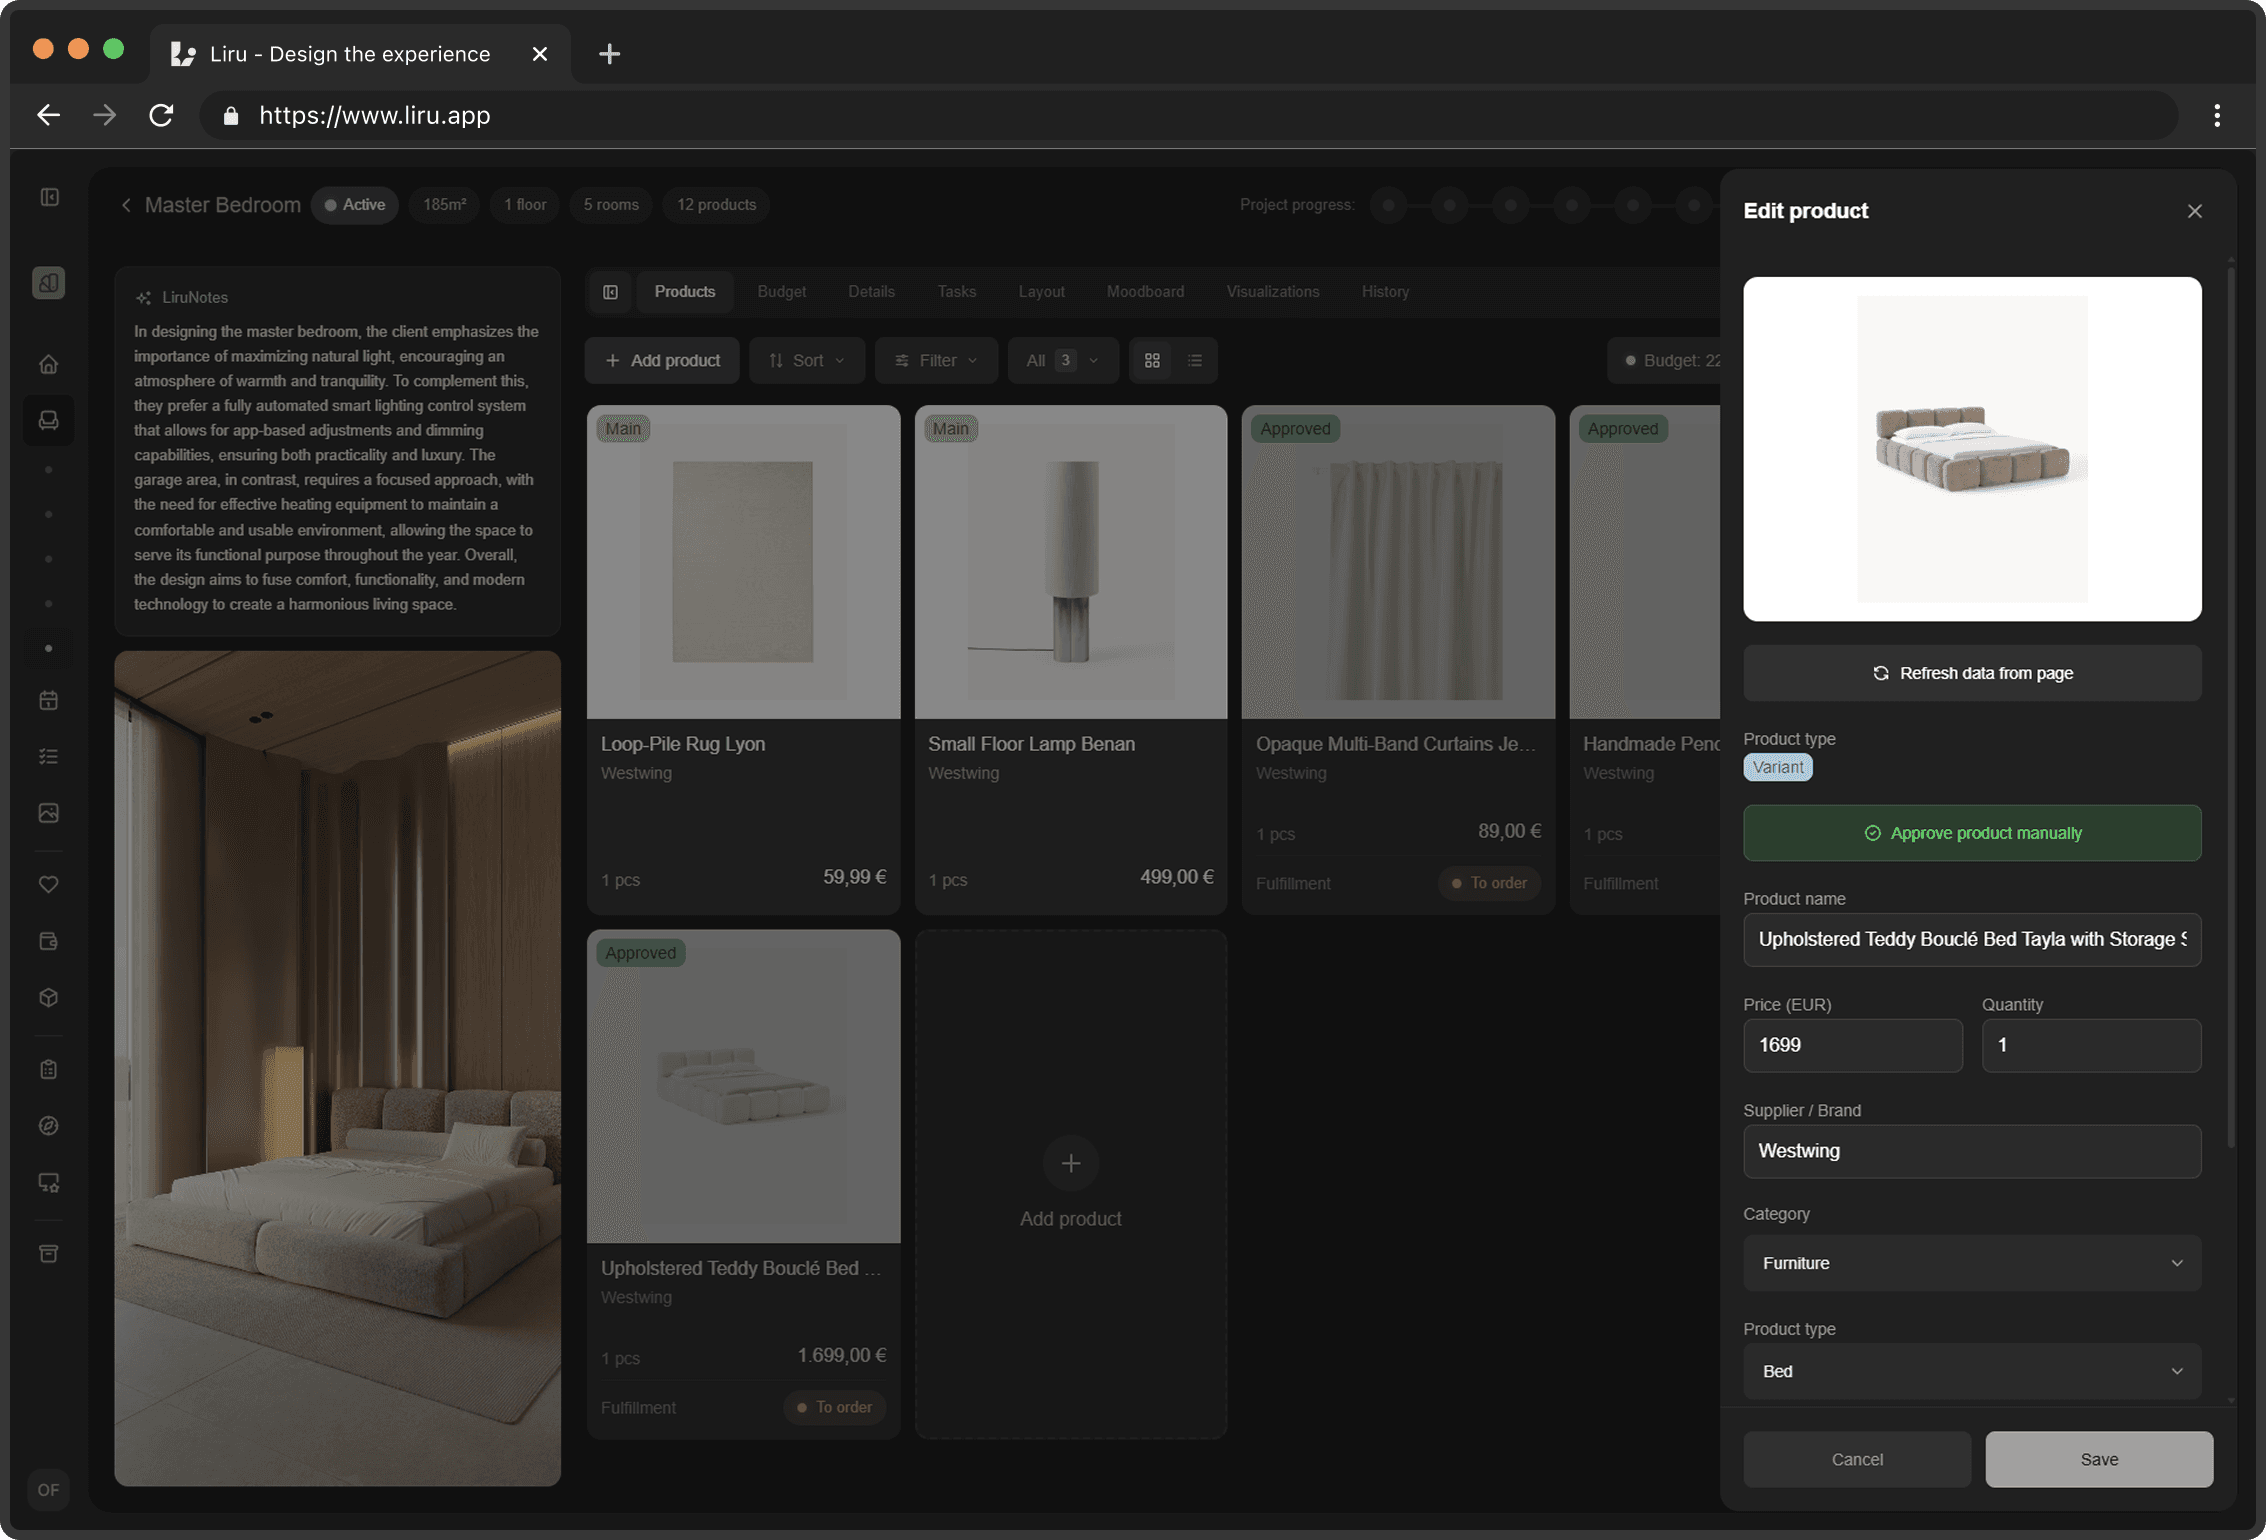2266x1540 pixels.
Task: Switch to list view layout
Action: click(x=1195, y=360)
